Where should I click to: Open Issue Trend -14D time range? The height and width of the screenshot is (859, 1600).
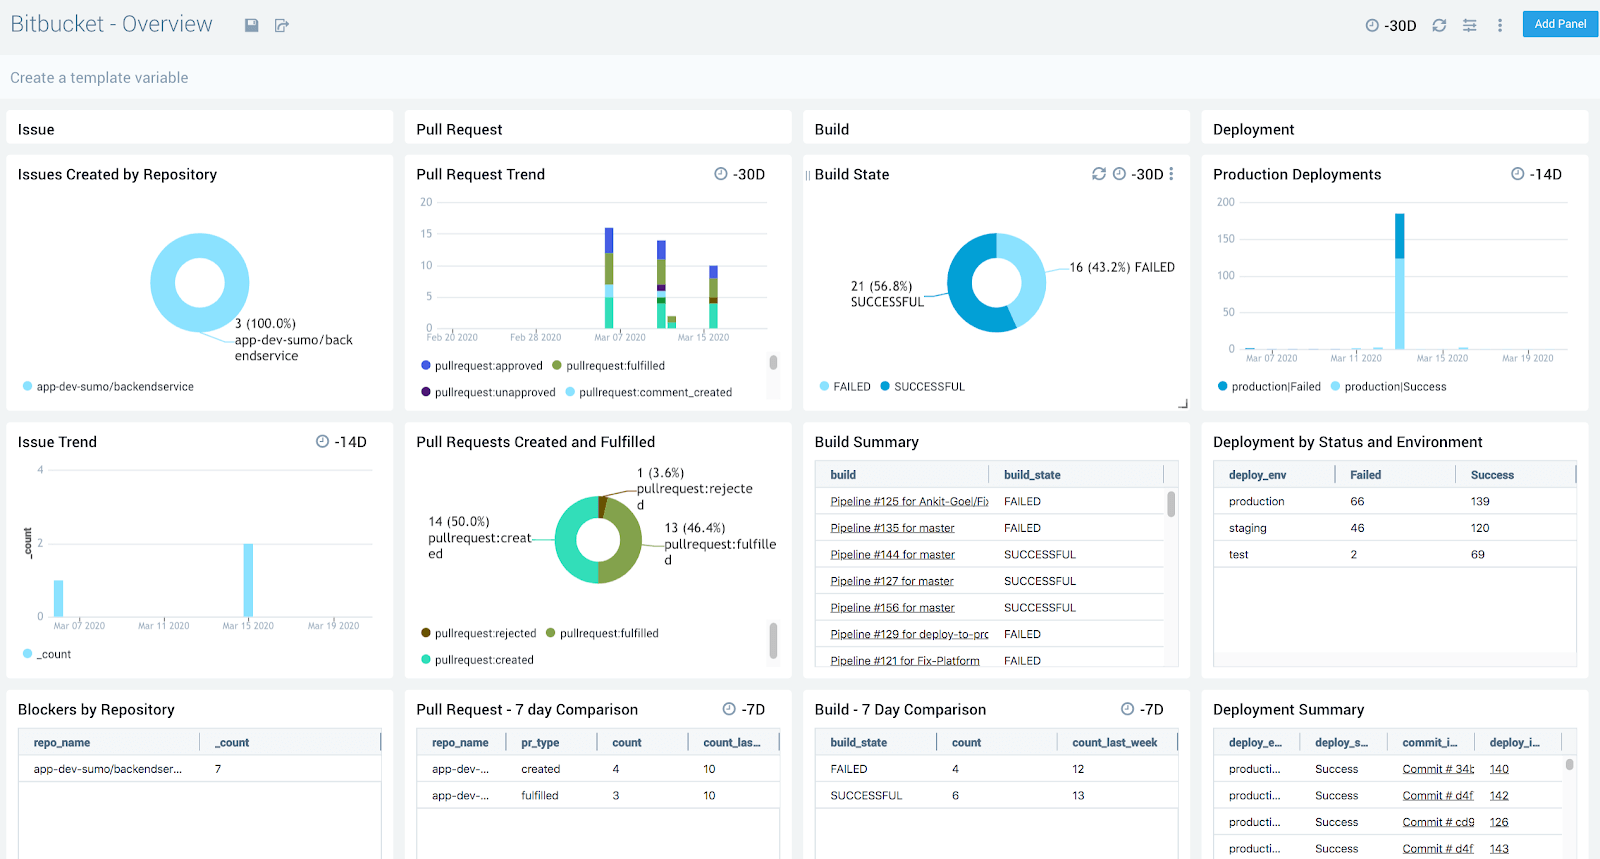[x=341, y=442]
